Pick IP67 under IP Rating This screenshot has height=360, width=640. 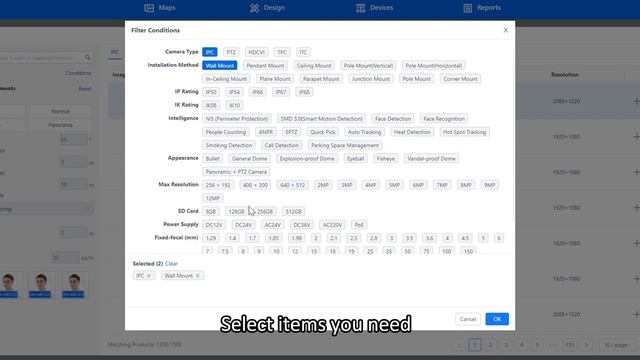(281, 92)
